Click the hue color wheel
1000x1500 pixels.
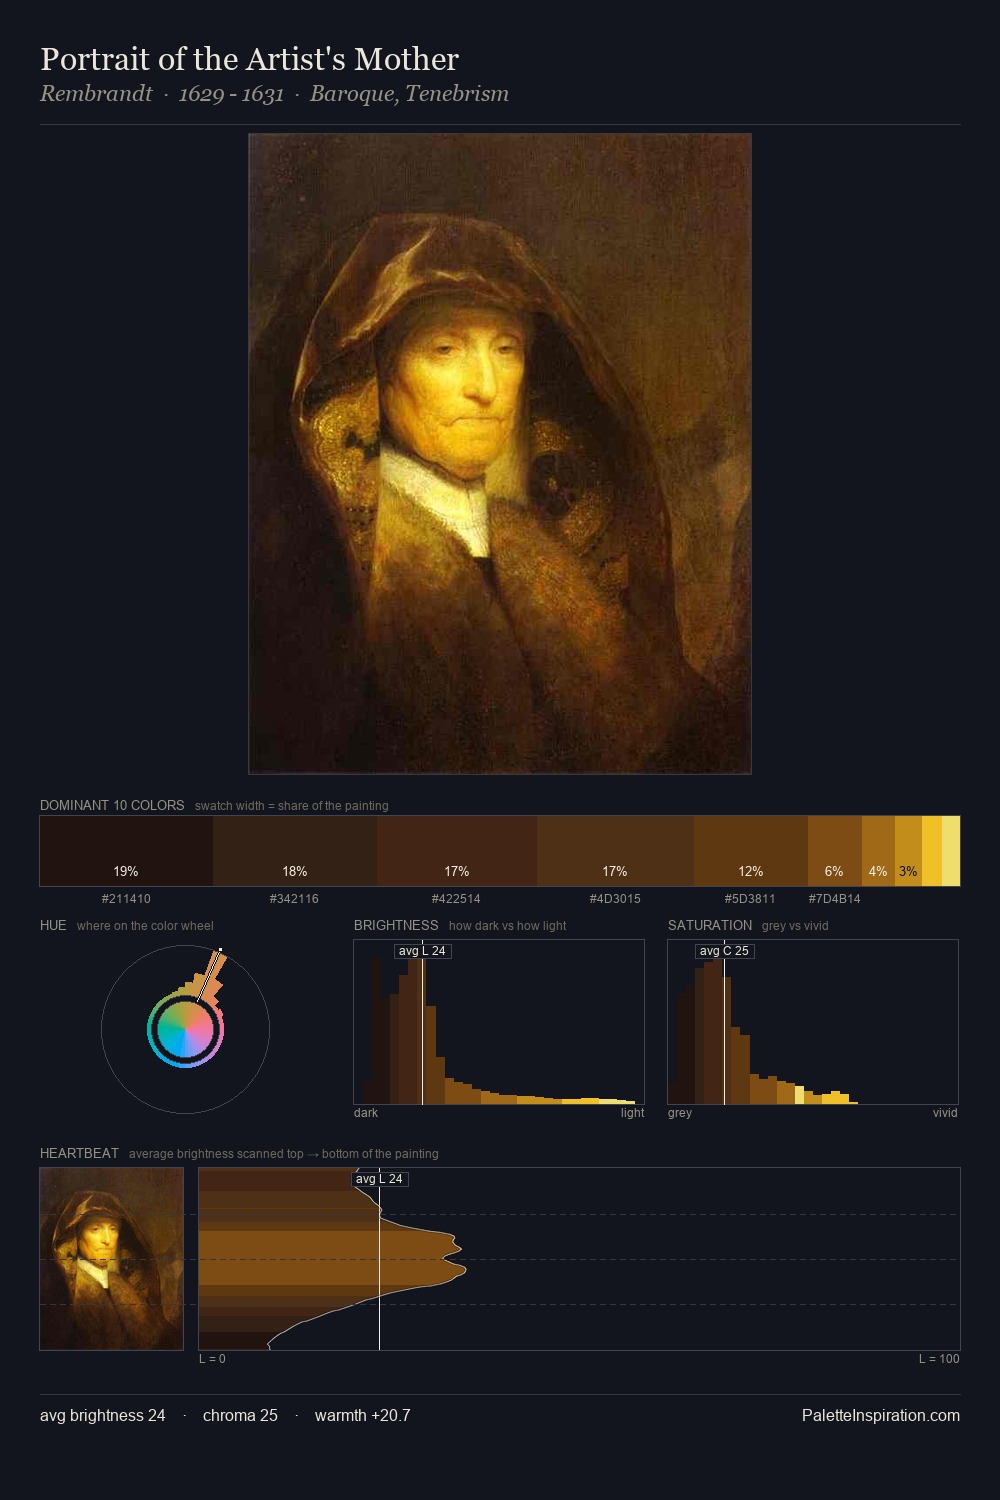185,1029
